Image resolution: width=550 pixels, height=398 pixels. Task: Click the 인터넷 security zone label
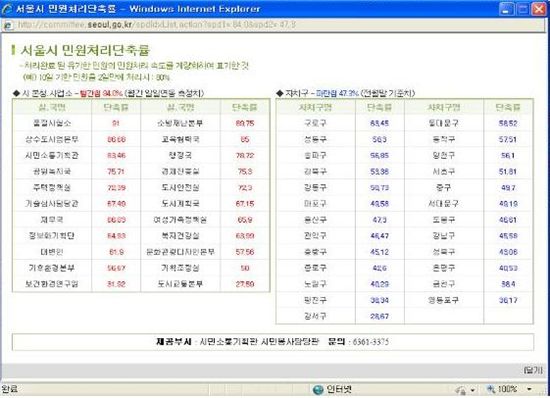click(x=339, y=389)
